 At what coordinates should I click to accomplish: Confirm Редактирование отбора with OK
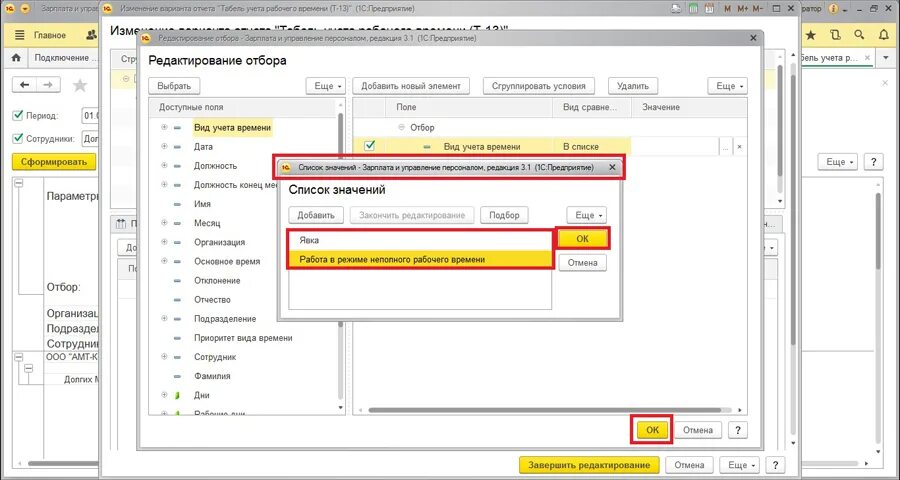653,430
